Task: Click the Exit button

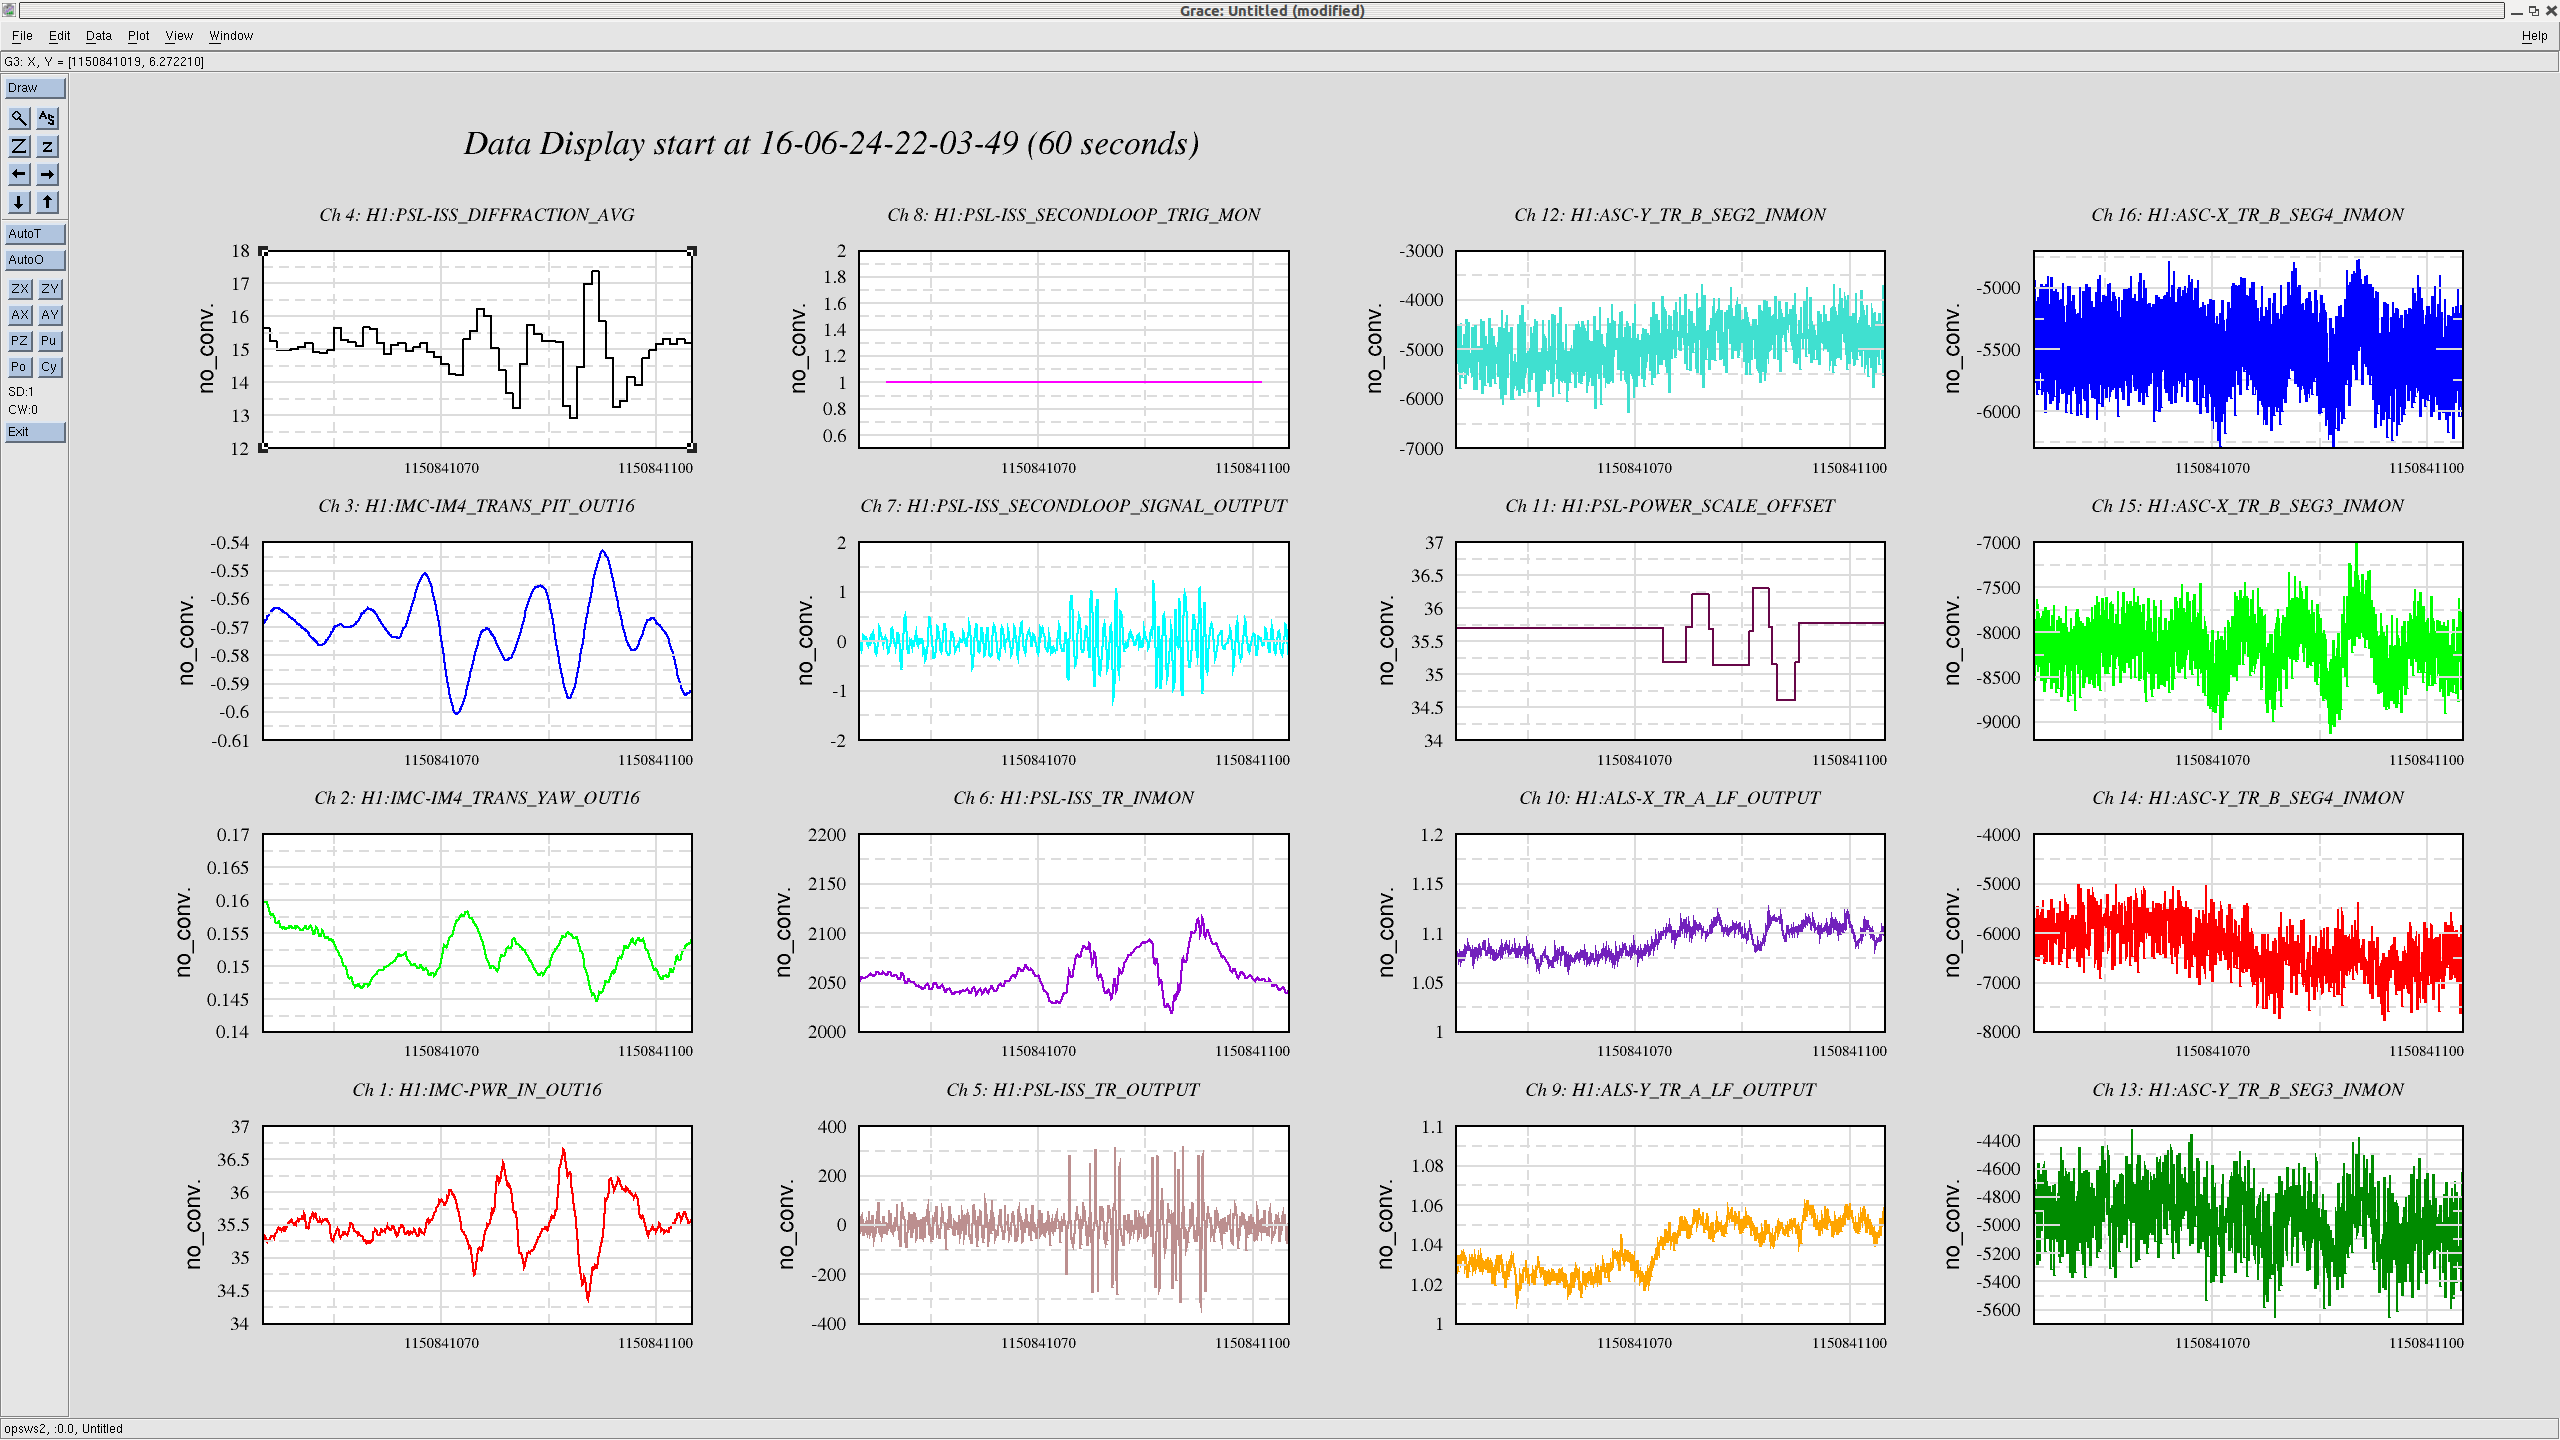Action: (x=34, y=432)
